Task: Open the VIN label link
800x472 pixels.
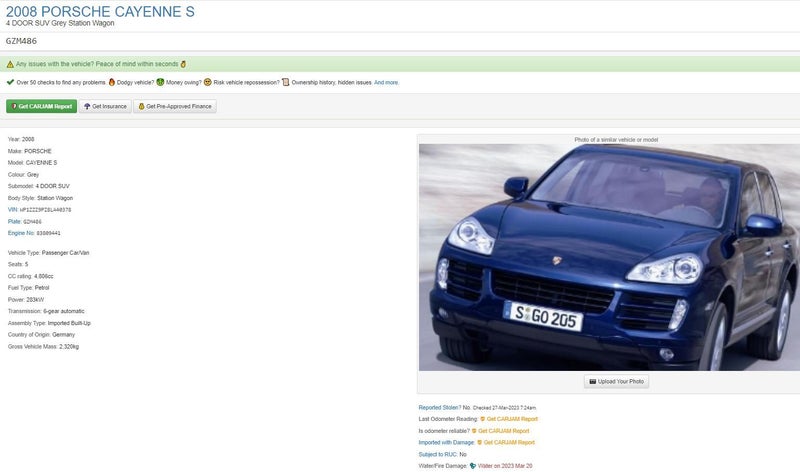Action: point(12,209)
